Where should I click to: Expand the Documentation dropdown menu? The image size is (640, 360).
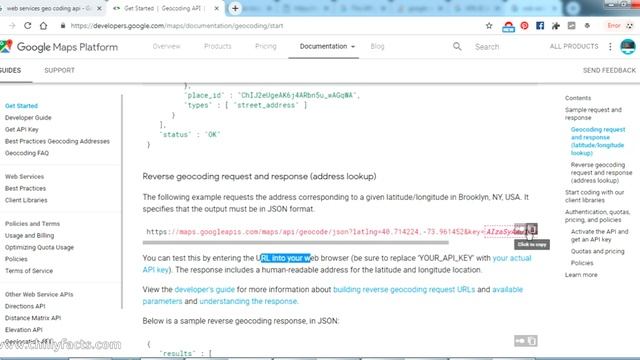(x=327, y=47)
